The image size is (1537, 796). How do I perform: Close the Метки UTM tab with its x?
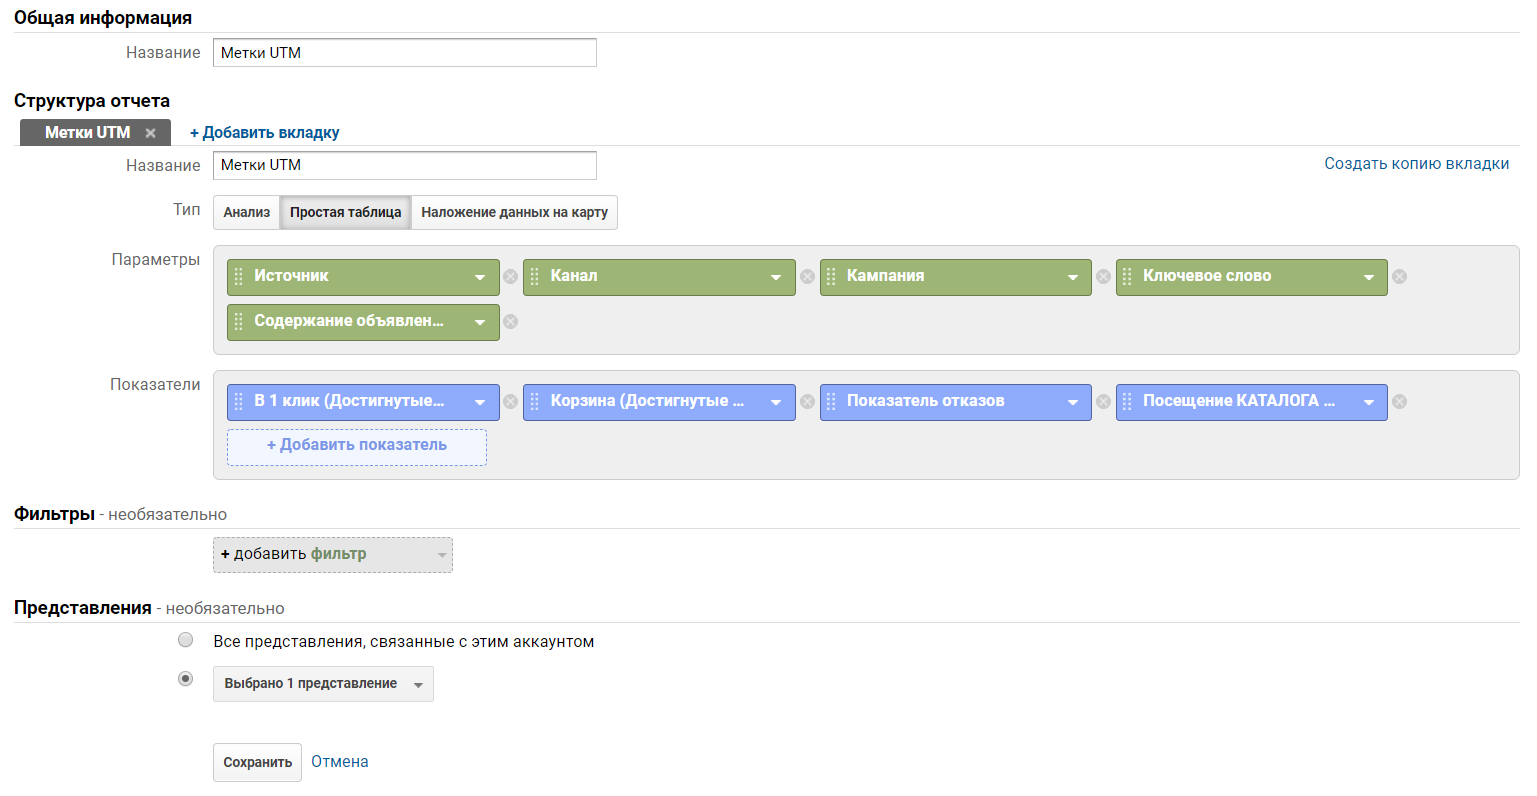[150, 133]
